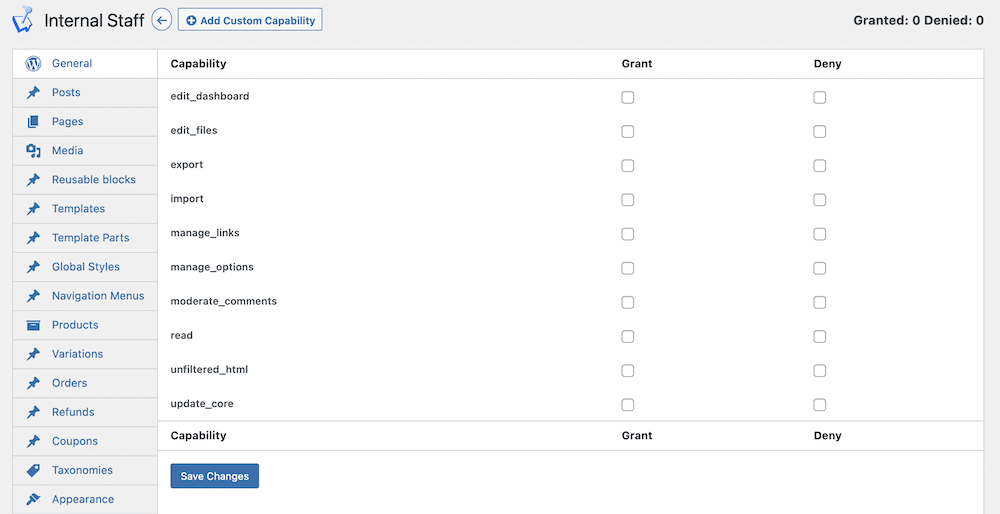Click the Media icon in sidebar
Image resolution: width=1000 pixels, height=514 pixels.
pos(33,151)
